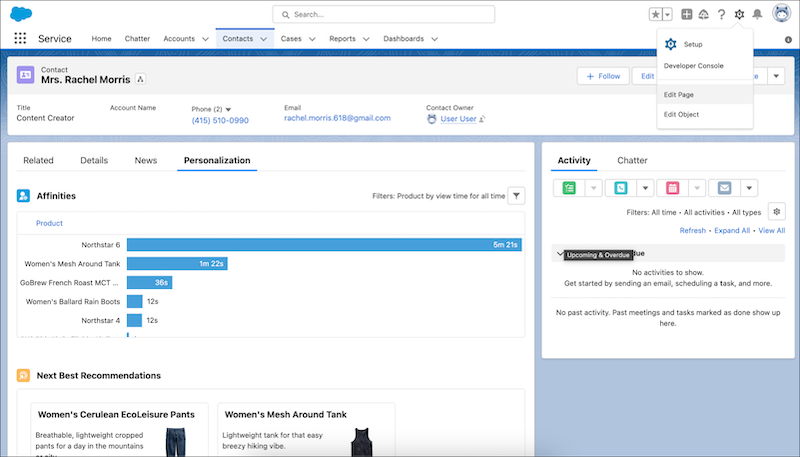This screenshot has width=800, height=457.
Task: Open the Help question mark icon
Action: pos(721,14)
